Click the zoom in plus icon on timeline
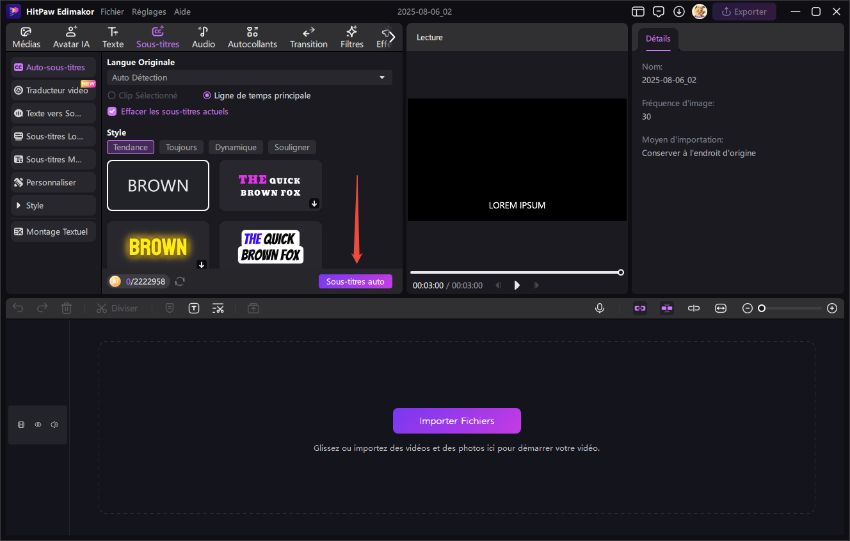Viewport: 850px width, 541px height. (x=831, y=308)
